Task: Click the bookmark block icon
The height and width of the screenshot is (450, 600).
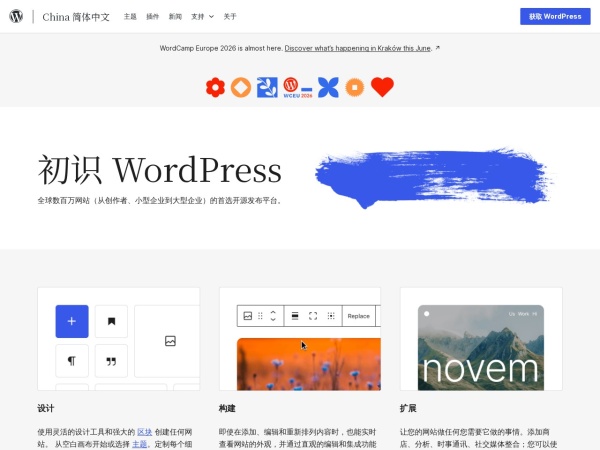Action: pyautogui.click(x=111, y=321)
